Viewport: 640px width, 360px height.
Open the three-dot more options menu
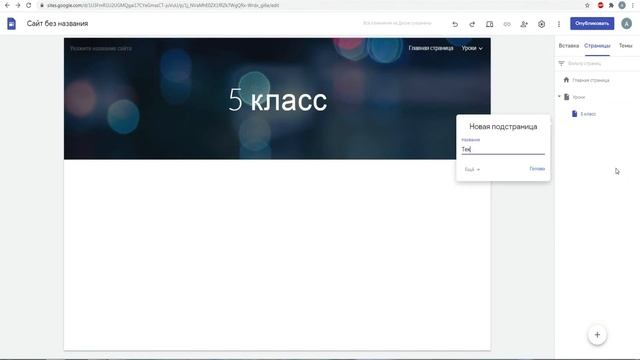pyautogui.click(x=559, y=24)
